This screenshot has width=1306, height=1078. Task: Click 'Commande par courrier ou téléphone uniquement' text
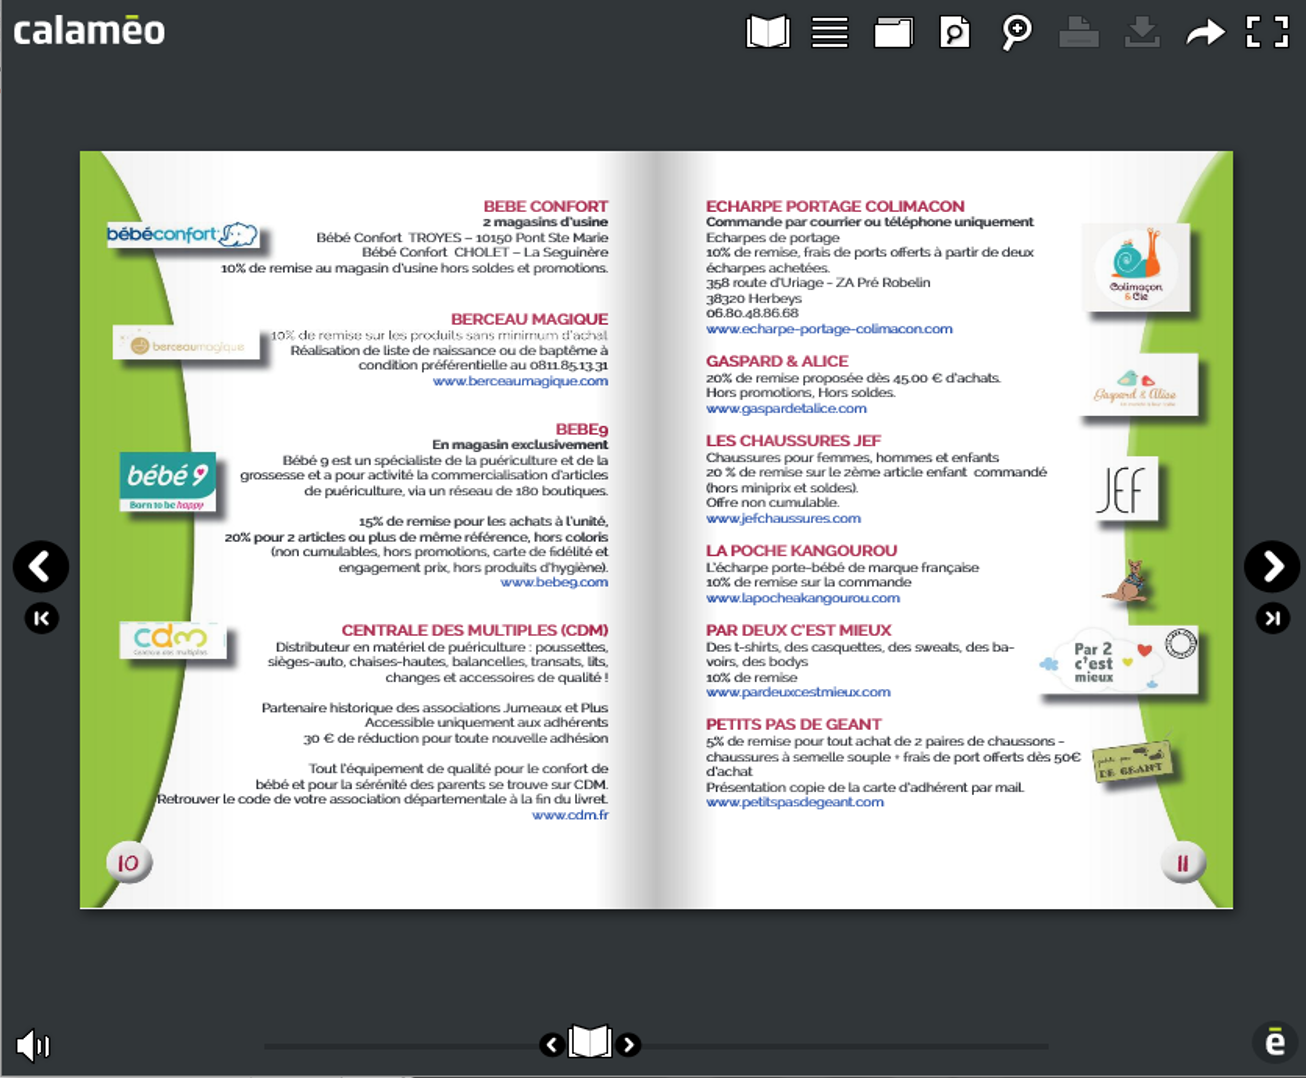click(x=870, y=222)
